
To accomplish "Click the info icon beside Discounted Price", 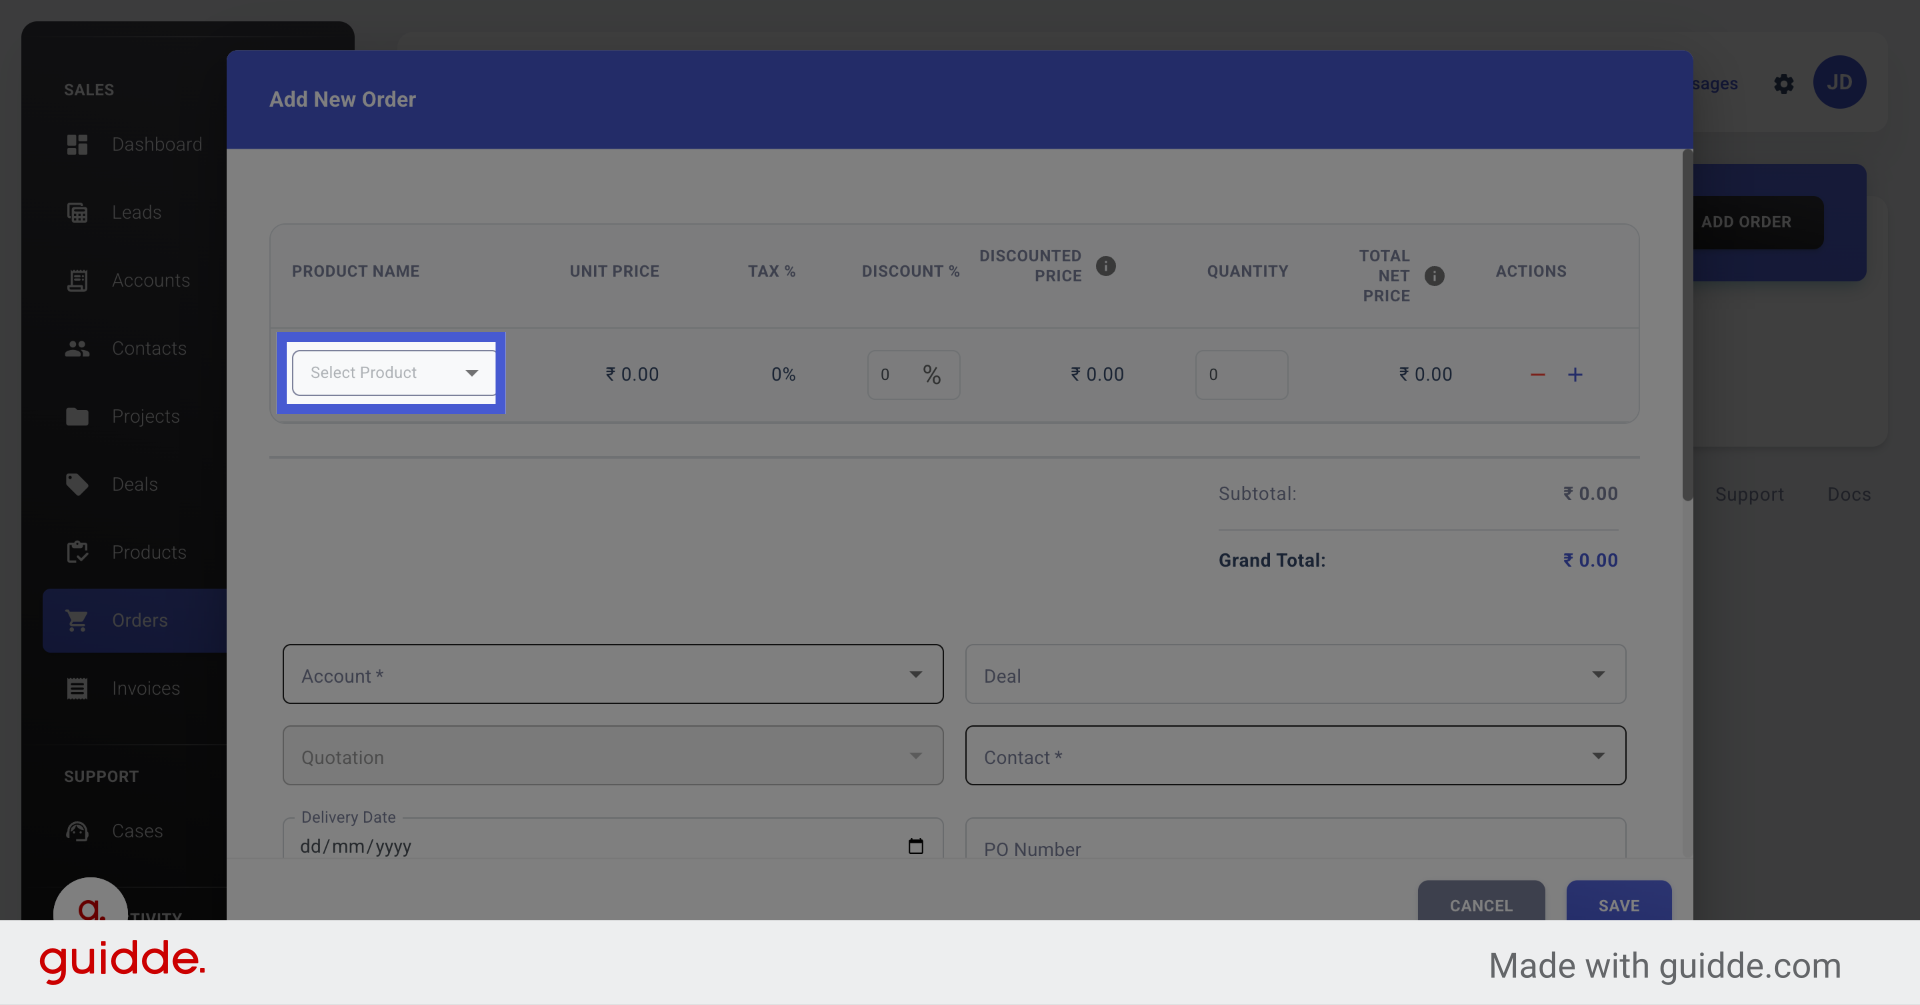I will click(x=1106, y=266).
